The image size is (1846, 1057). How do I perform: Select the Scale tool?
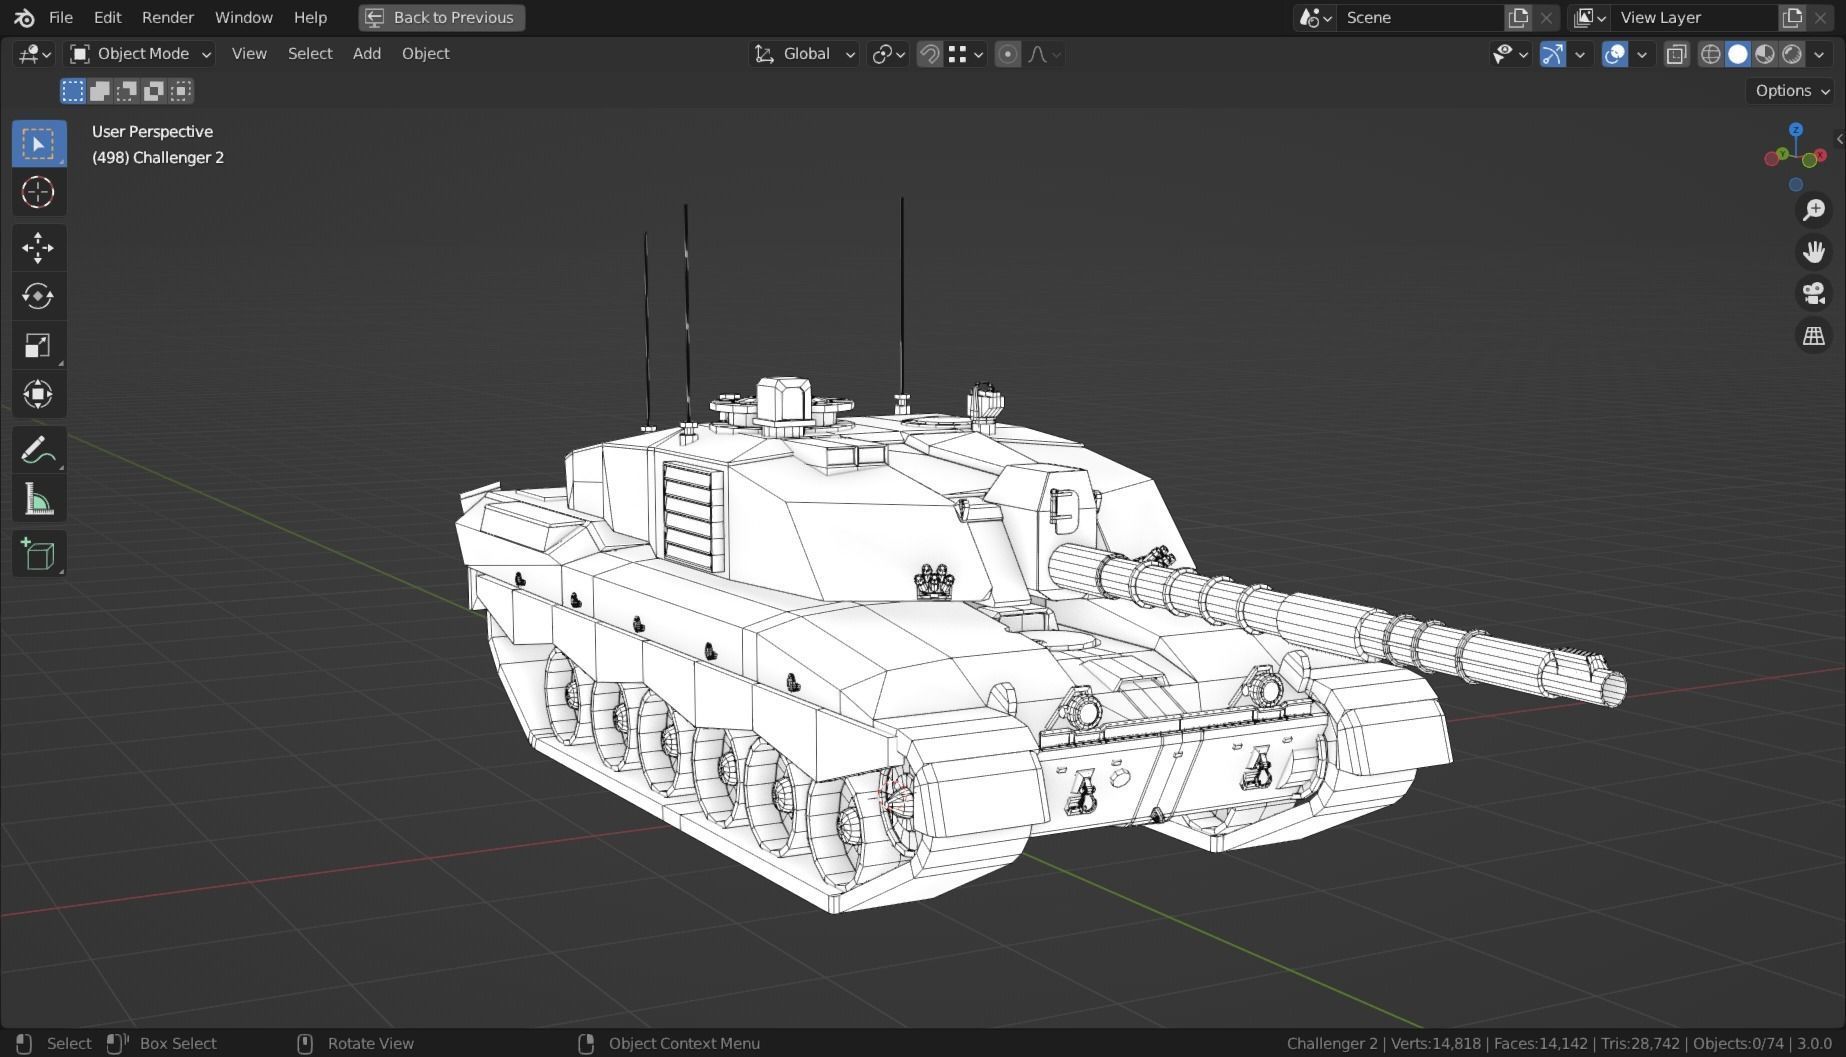coord(39,345)
